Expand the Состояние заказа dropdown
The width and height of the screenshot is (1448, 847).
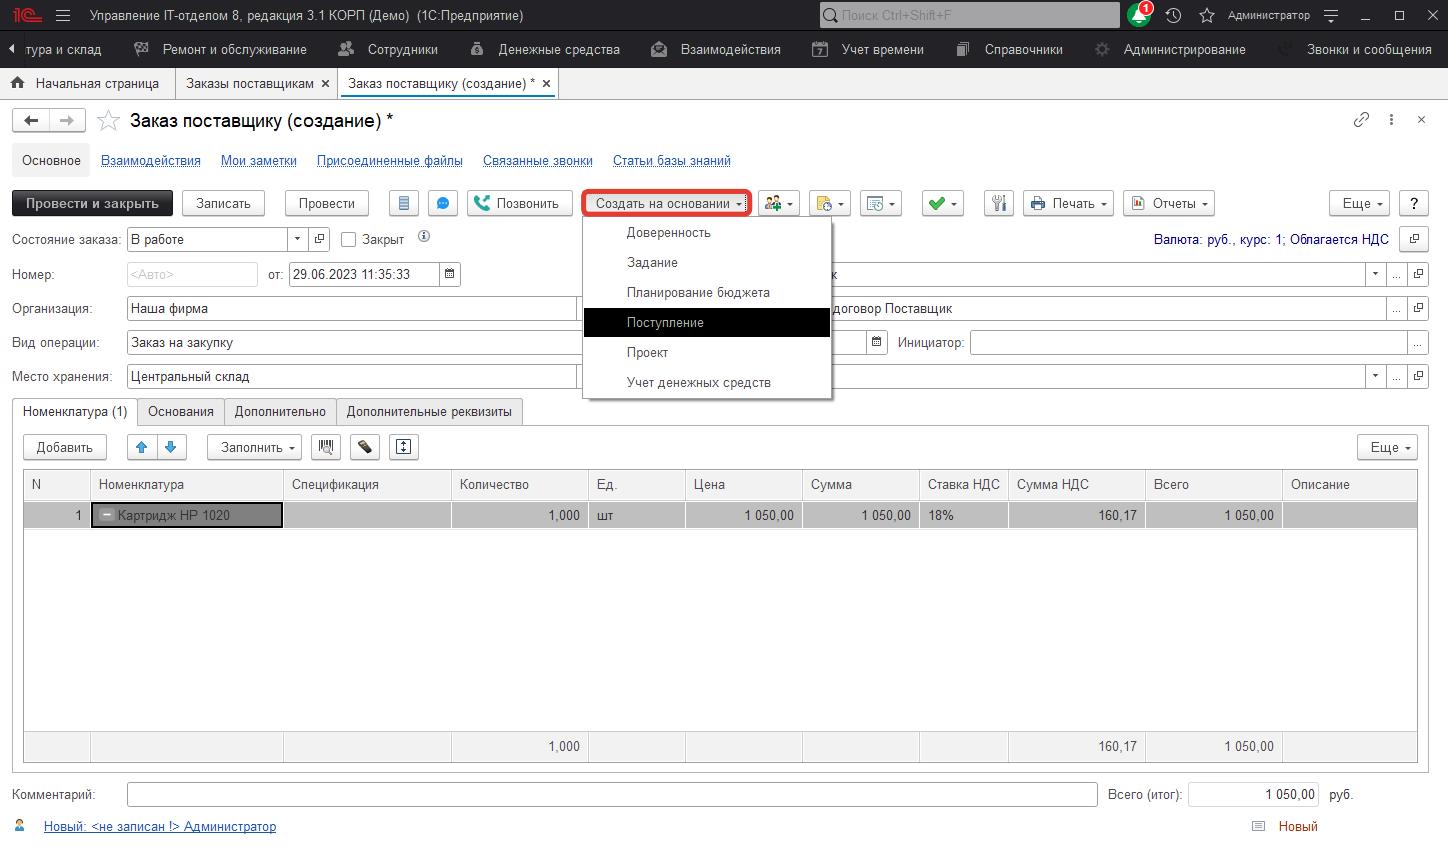click(297, 240)
